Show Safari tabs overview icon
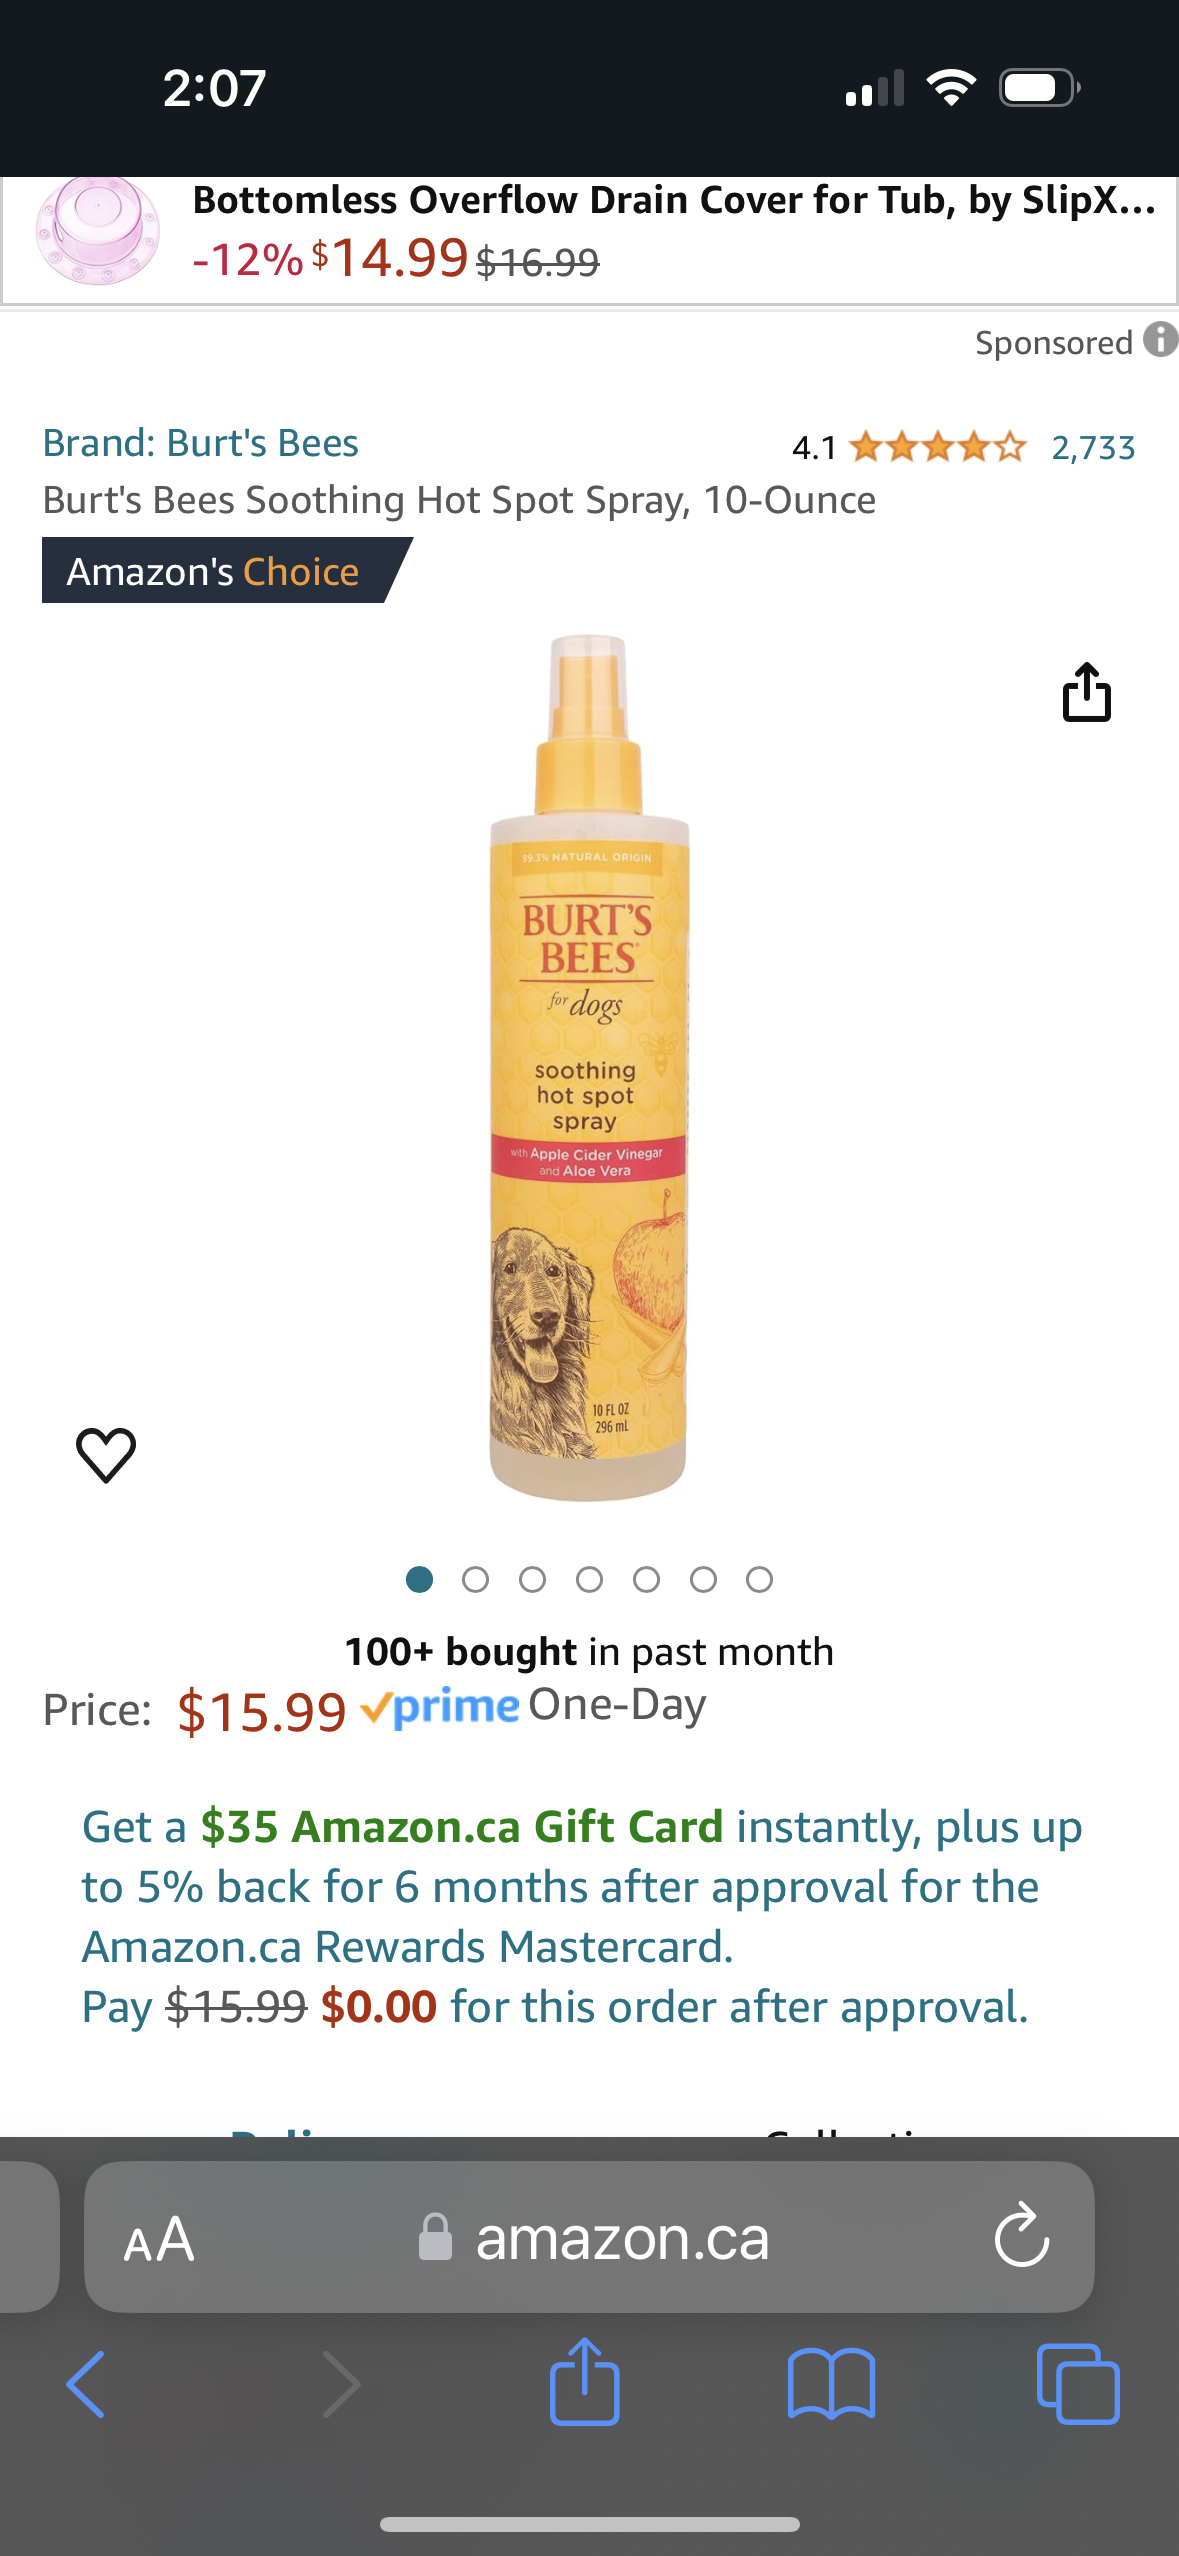 1078,2384
